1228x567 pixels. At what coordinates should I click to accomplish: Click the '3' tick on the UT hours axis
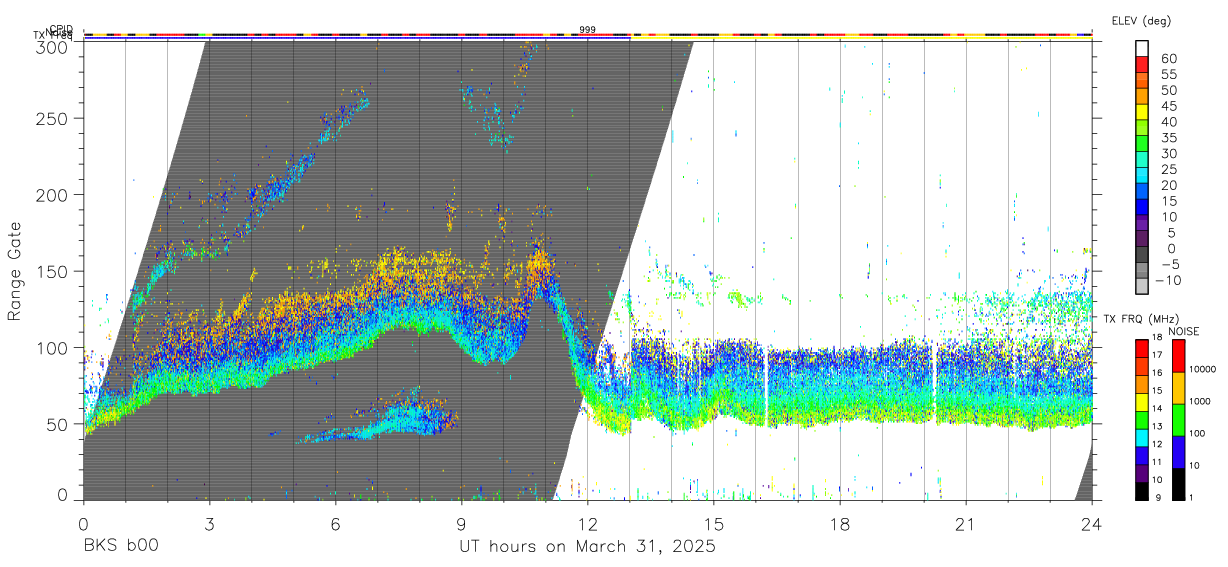tap(209, 523)
